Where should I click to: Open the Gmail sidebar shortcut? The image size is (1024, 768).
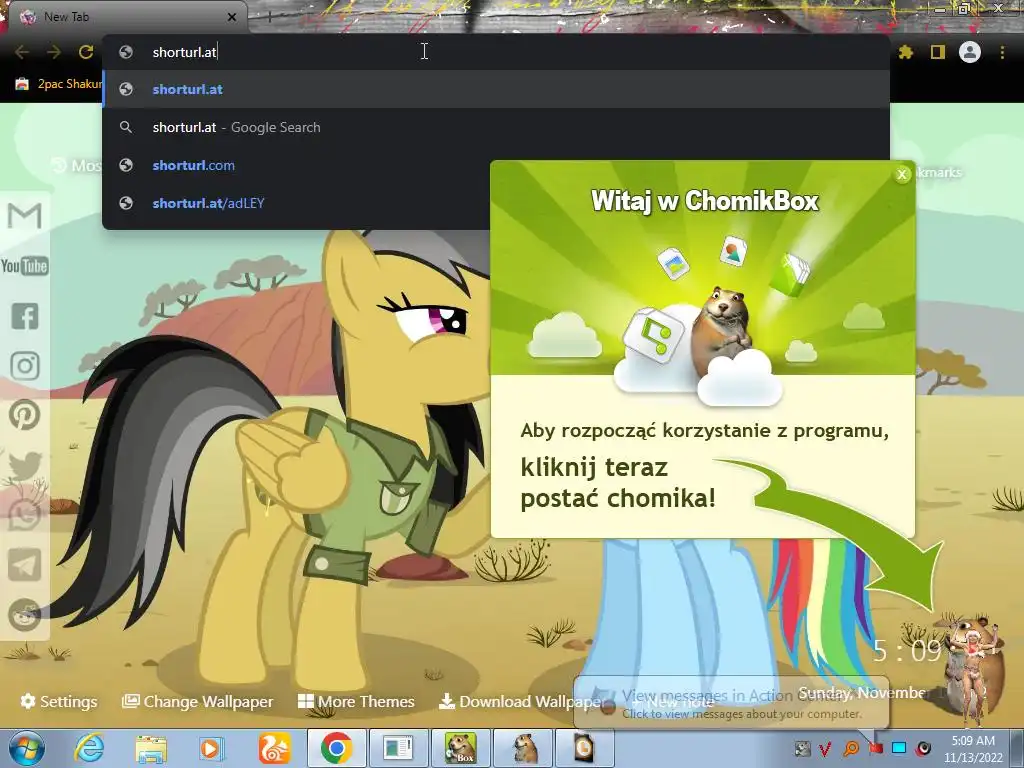[x=24, y=216]
